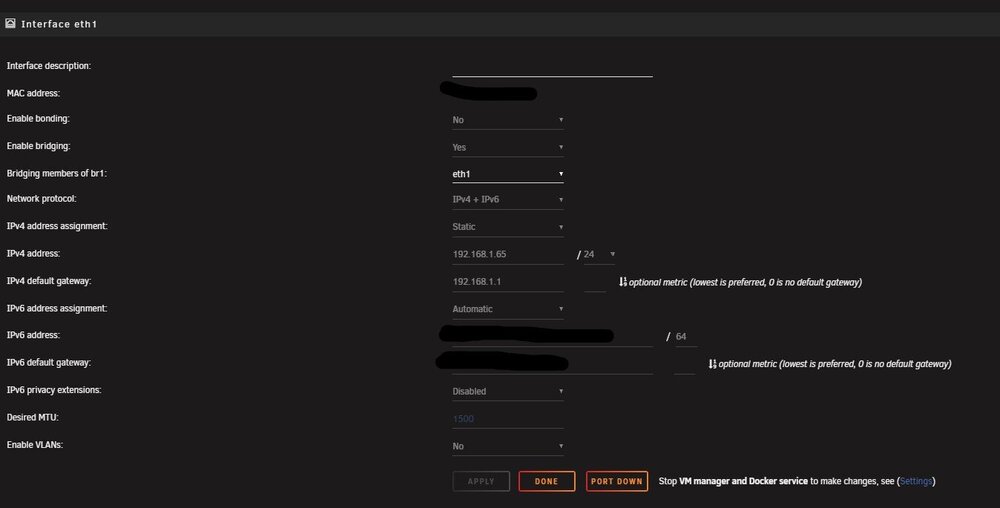Click the IPv6 gateway metric arrows icon

point(712,364)
